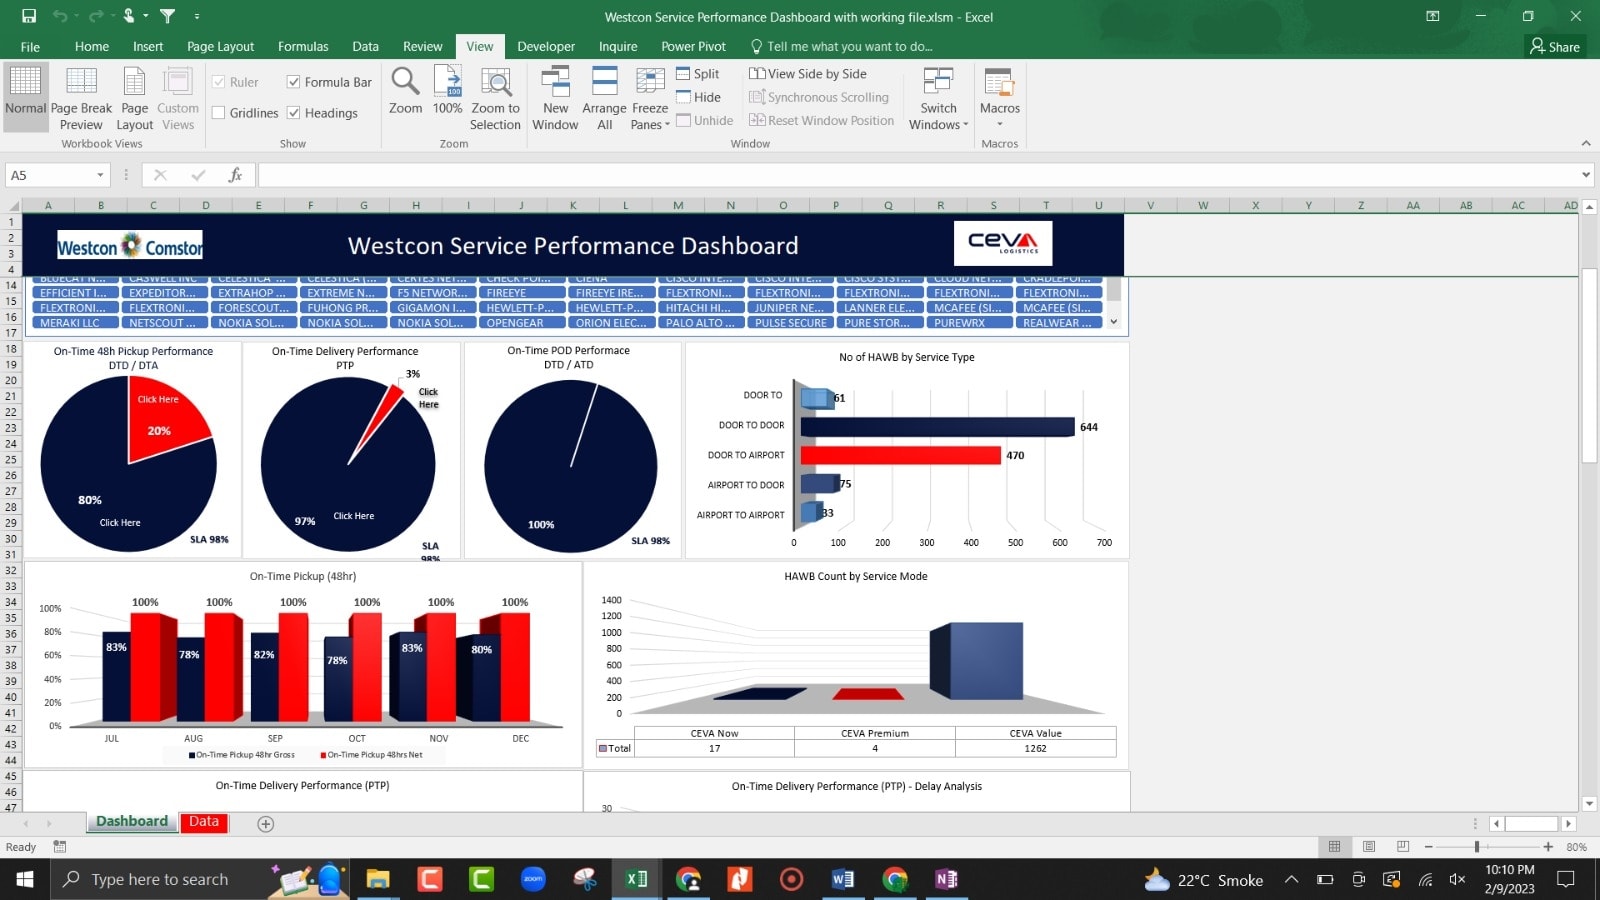This screenshot has width=1600, height=900.
Task: Open the Zoom magnifier dialog
Action: coord(405,91)
